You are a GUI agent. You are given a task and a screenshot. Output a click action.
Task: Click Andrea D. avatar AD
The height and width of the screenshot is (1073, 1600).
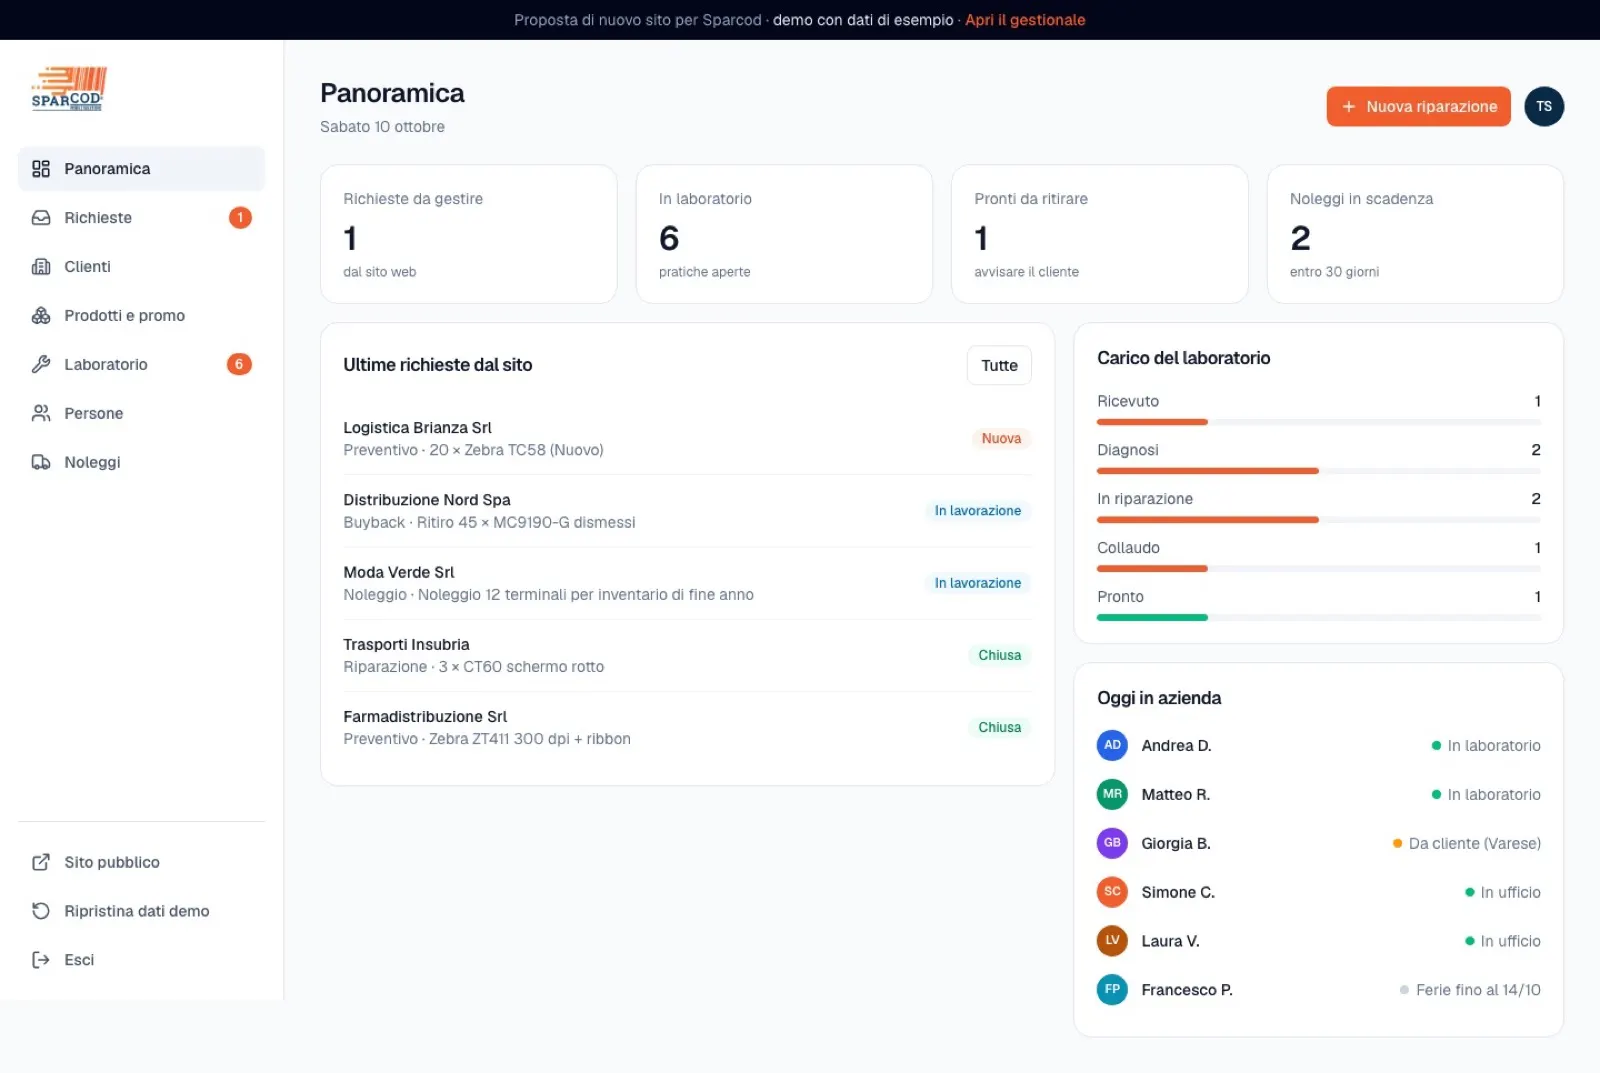tap(1112, 745)
